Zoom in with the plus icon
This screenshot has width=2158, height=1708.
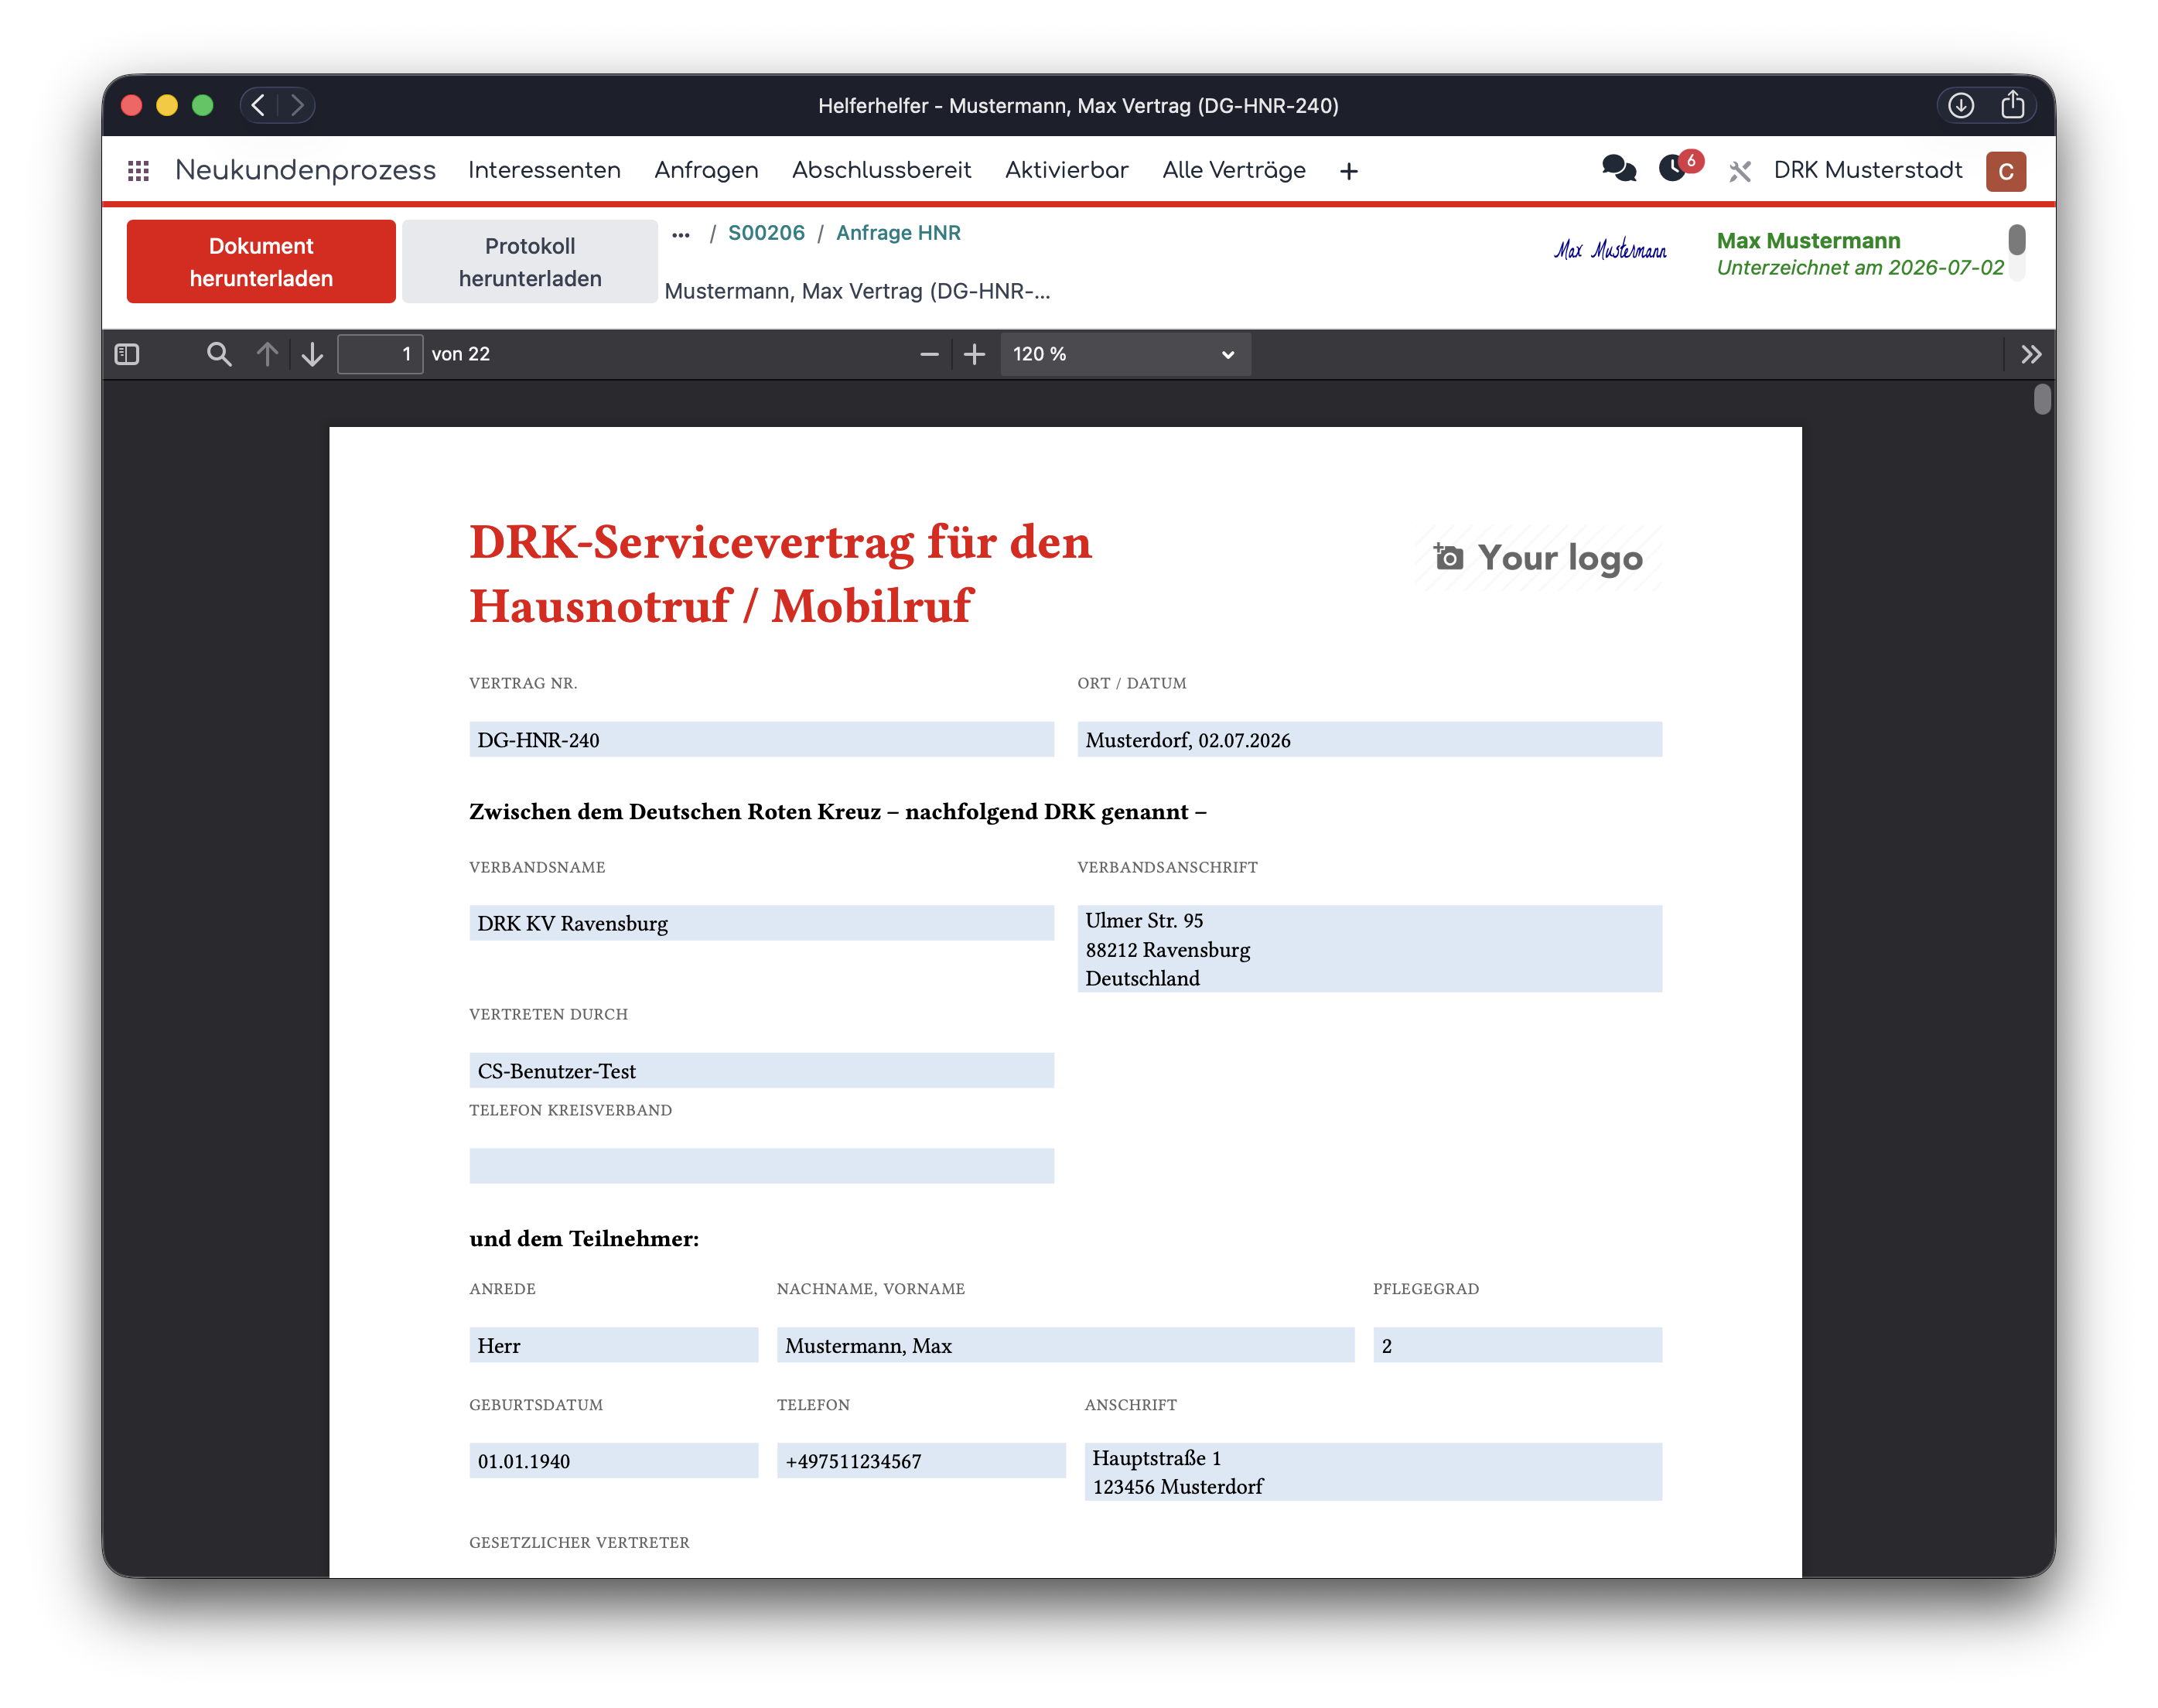click(974, 354)
